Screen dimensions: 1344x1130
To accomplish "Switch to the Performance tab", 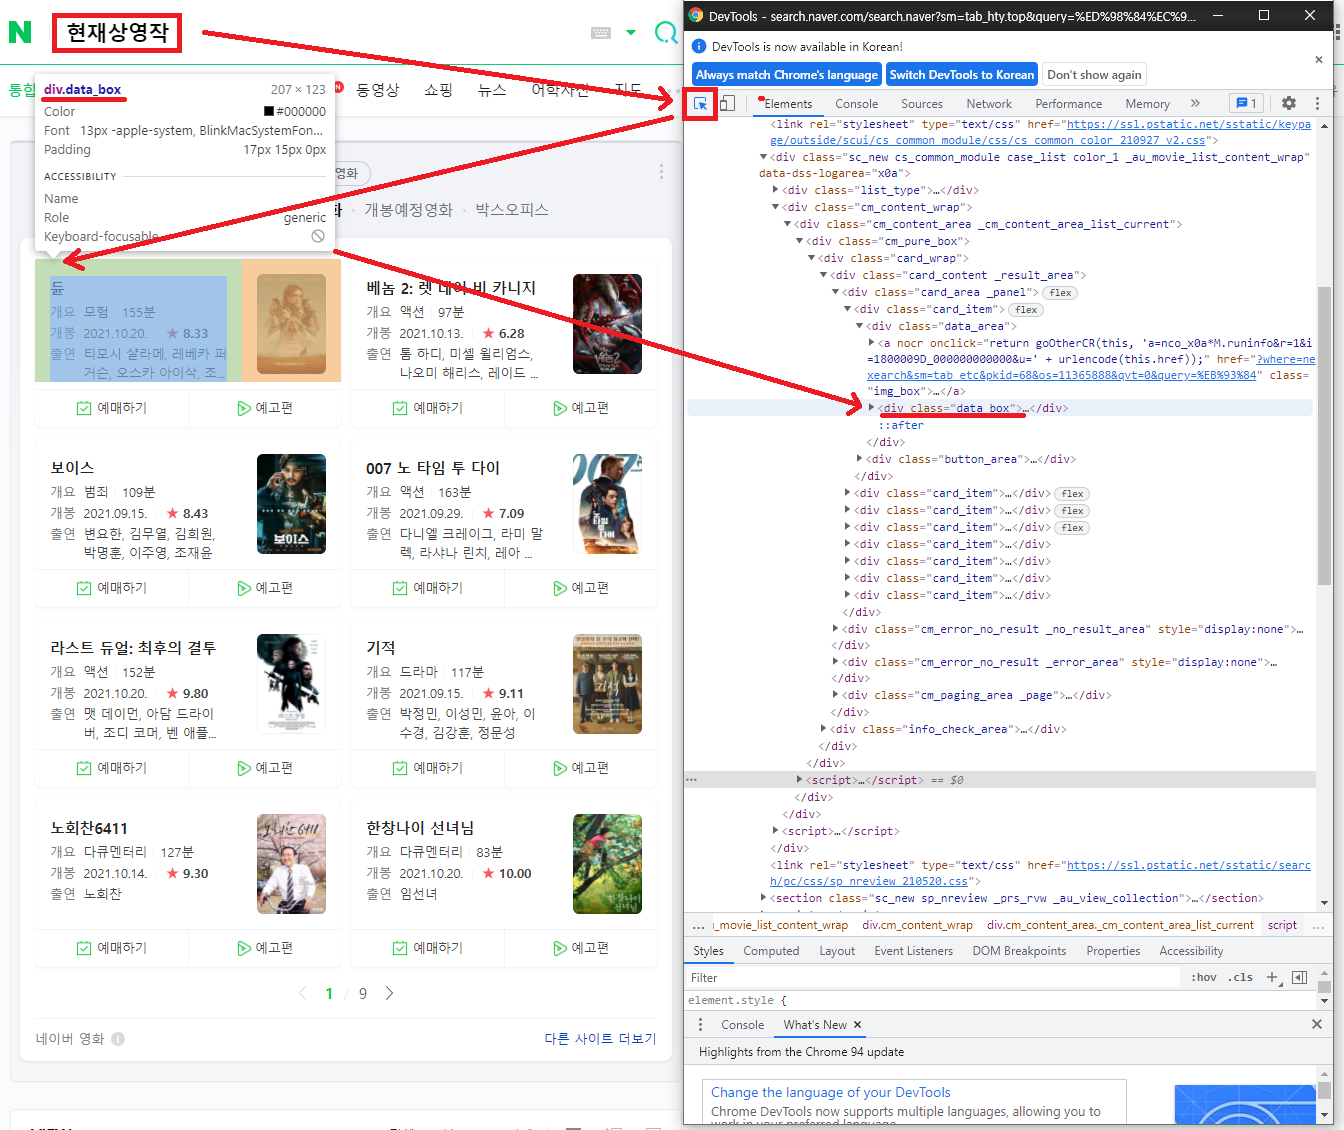I will click(x=1069, y=104).
